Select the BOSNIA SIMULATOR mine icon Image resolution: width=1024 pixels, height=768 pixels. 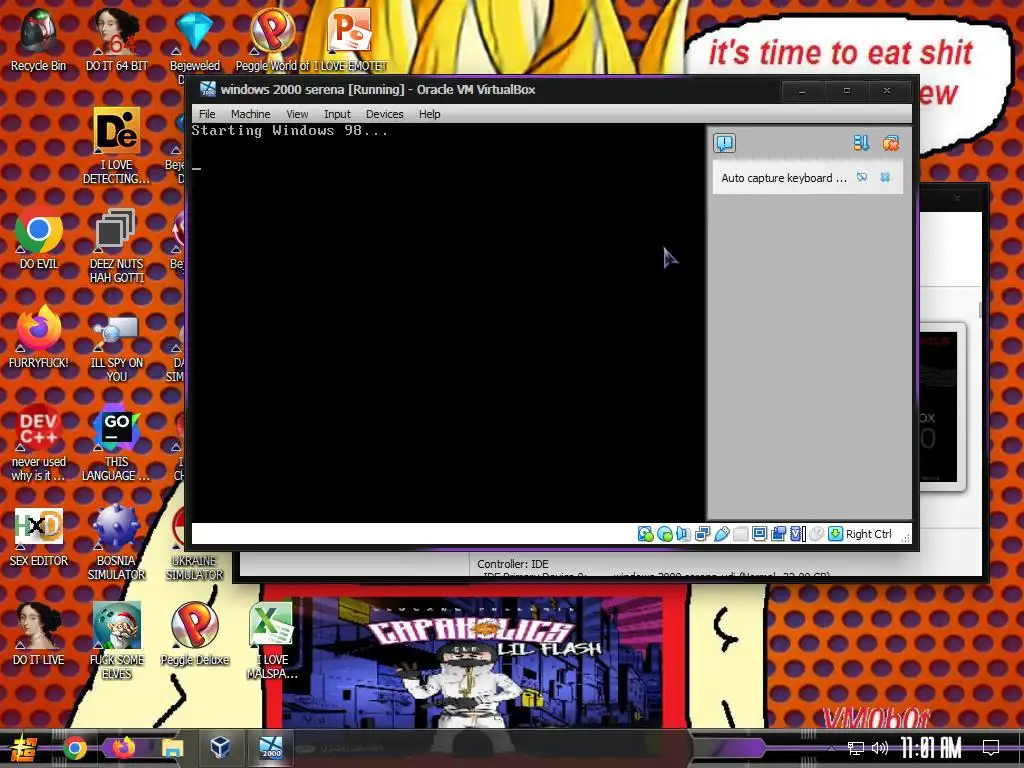(116, 543)
